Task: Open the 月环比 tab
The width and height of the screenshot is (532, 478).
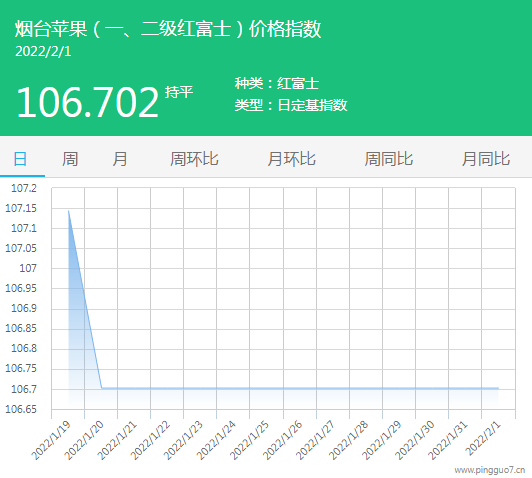Action: (x=292, y=159)
